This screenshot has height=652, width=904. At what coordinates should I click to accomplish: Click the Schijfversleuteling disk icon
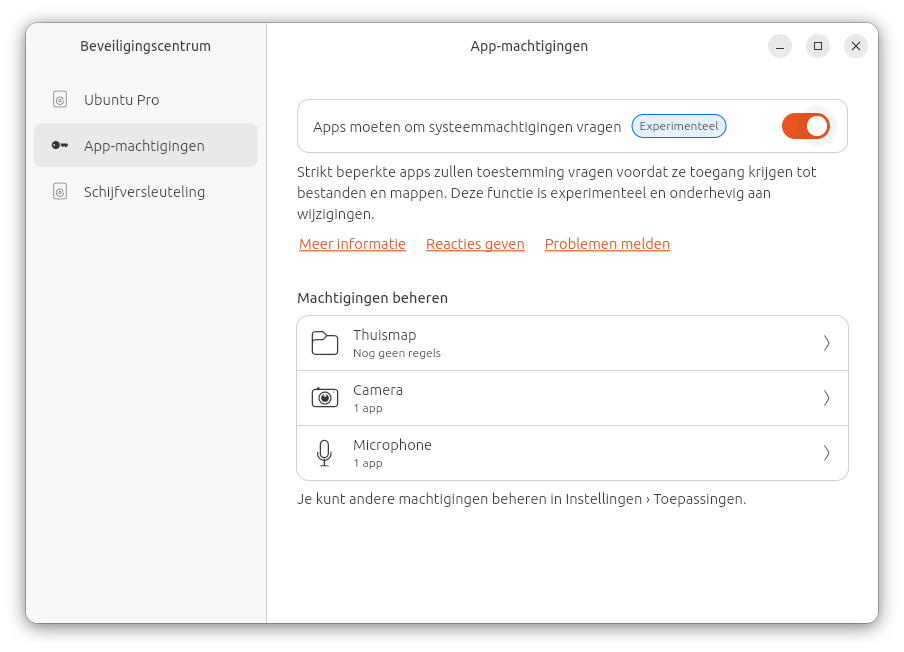[60, 191]
